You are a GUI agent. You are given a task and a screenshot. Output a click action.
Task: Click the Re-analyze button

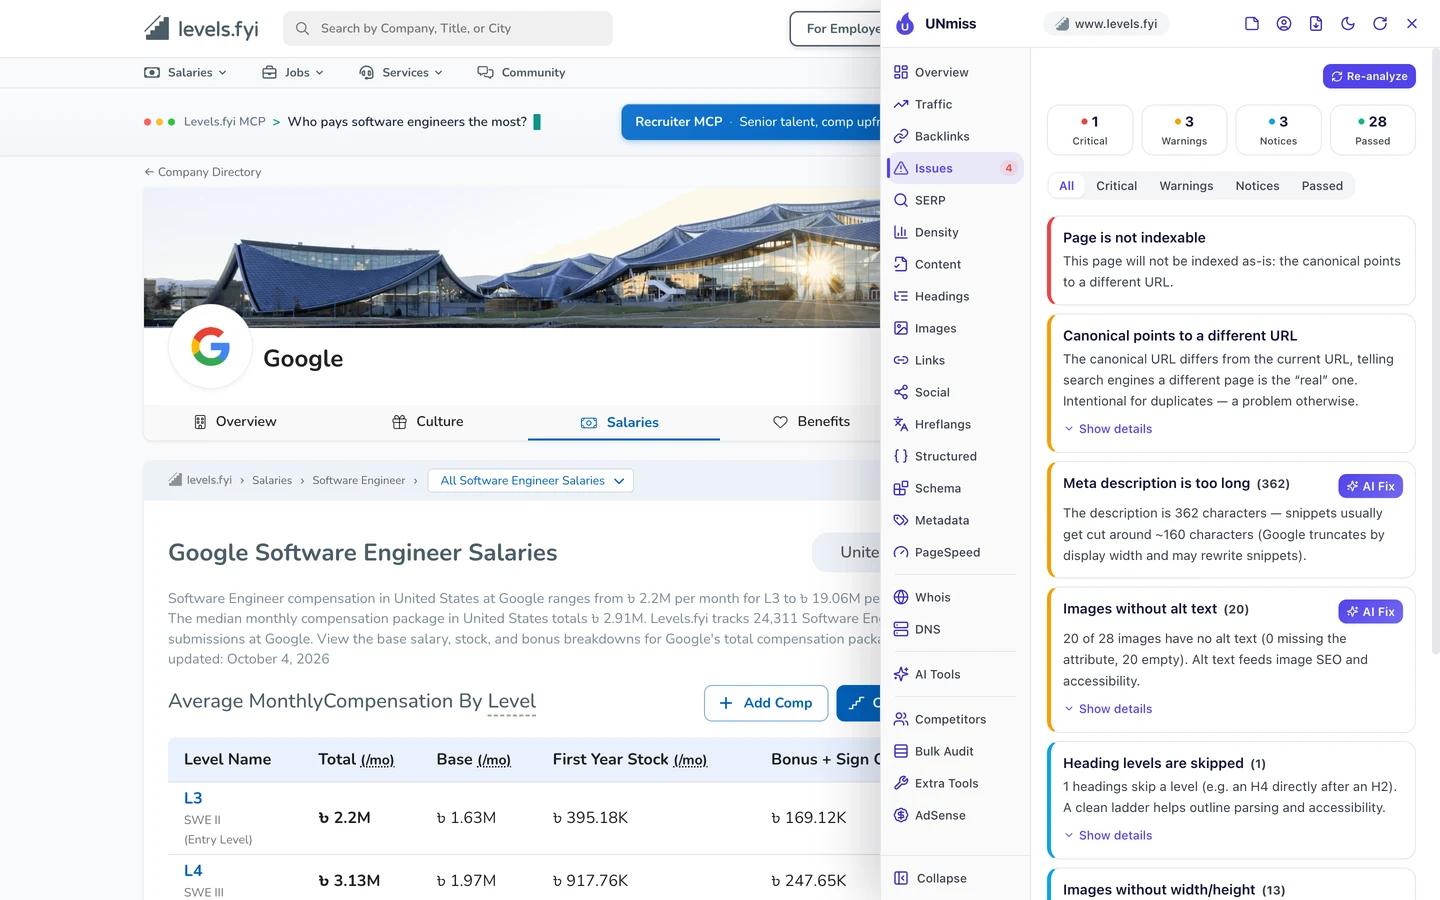pos(1369,76)
